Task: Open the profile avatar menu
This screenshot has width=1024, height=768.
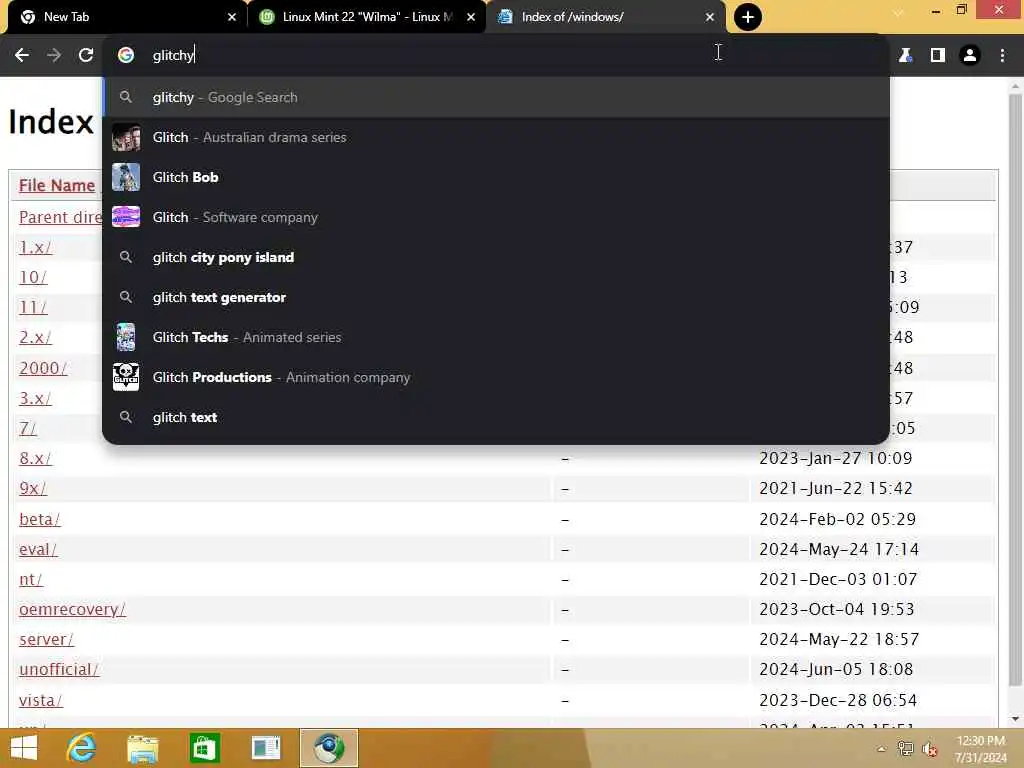Action: 970,56
